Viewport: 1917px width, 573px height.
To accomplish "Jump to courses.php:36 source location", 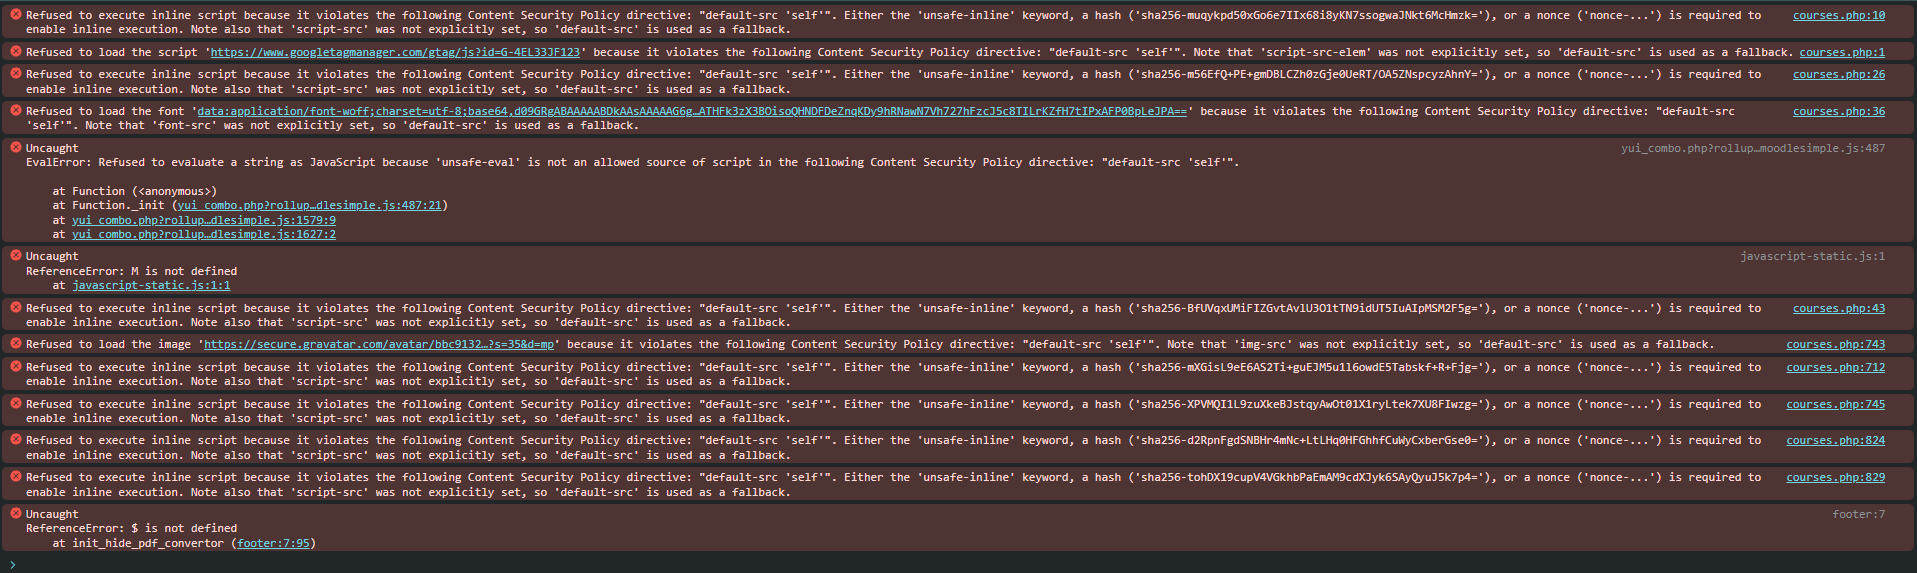I will point(1838,112).
